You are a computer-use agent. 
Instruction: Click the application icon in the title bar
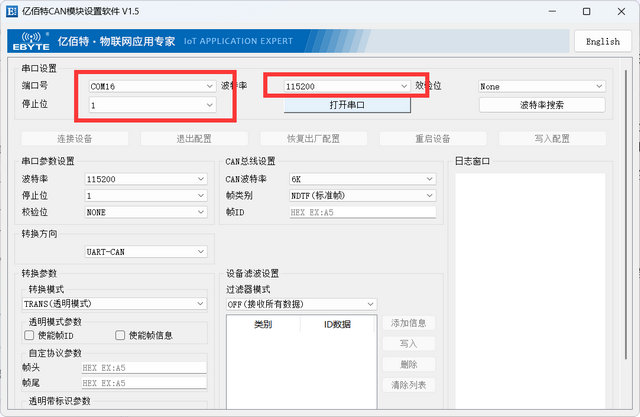pyautogui.click(x=12, y=11)
